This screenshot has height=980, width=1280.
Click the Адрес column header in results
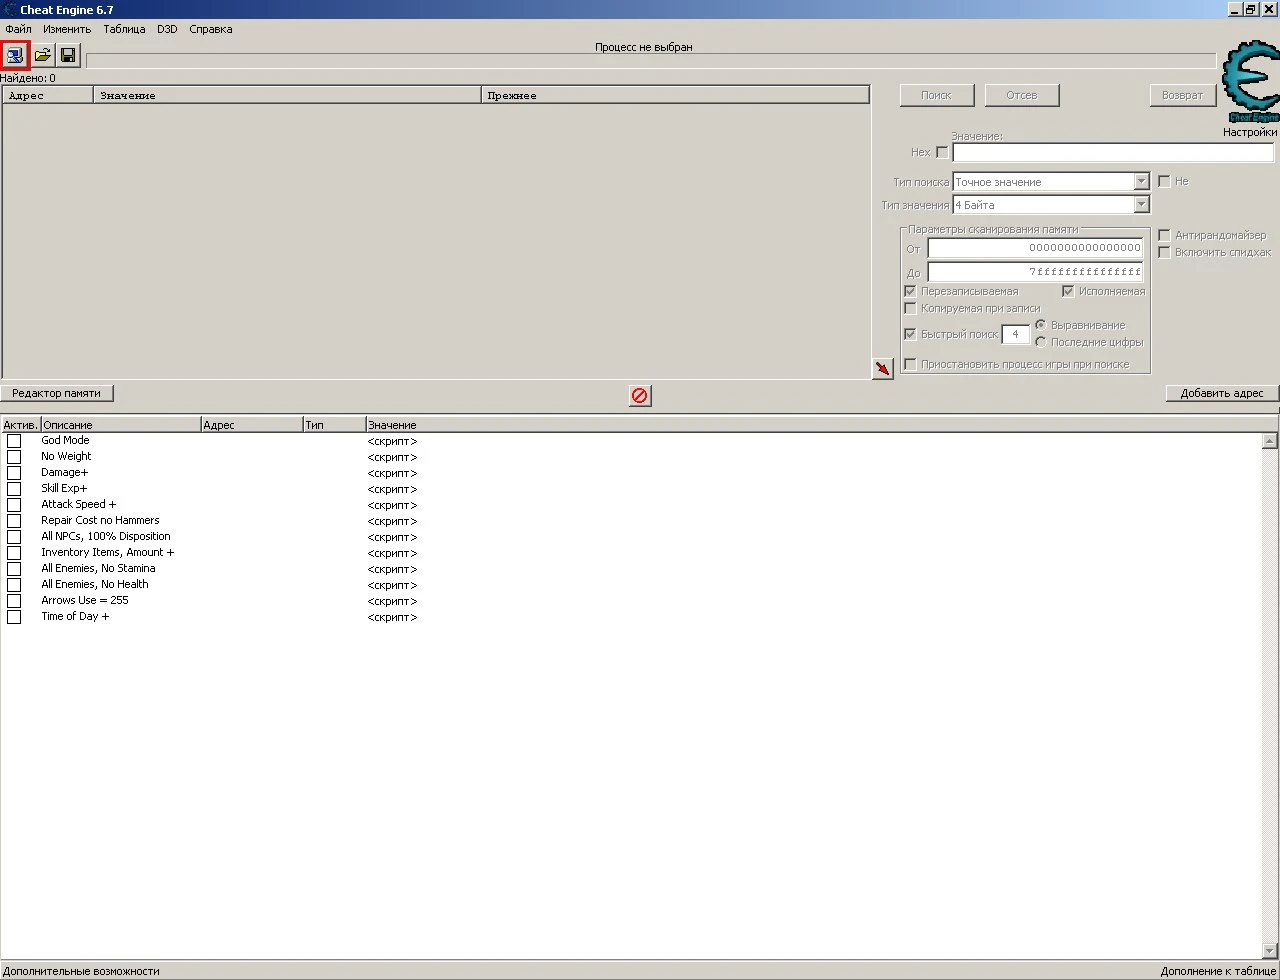tap(48, 95)
